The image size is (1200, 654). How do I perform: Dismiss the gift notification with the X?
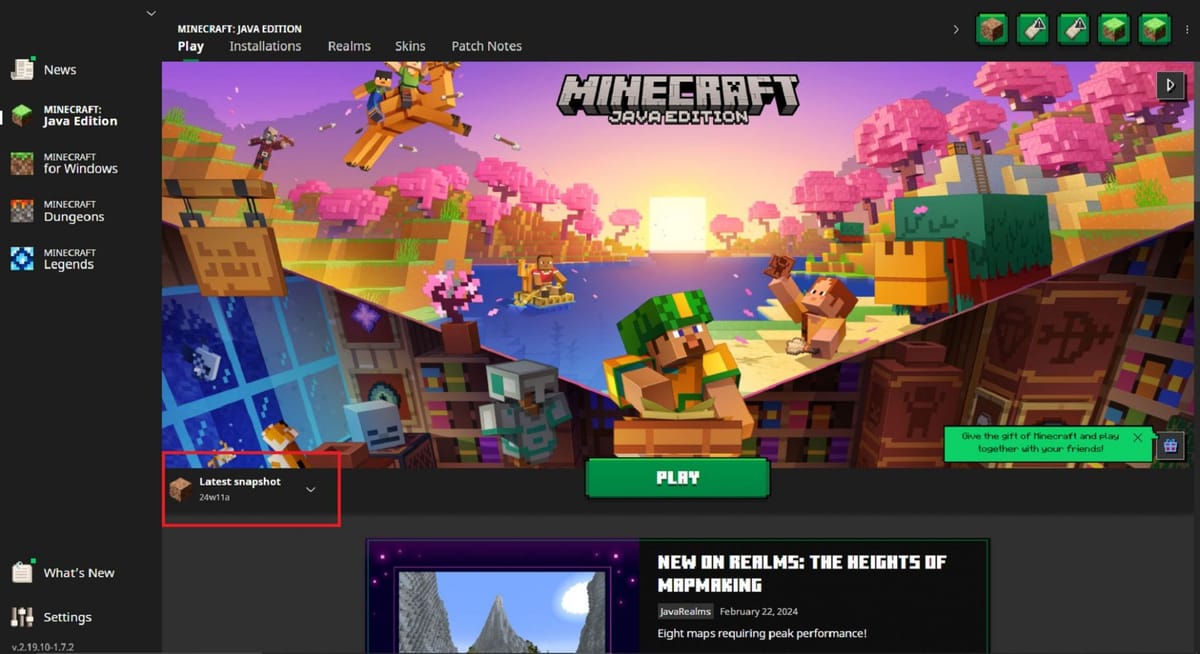pyautogui.click(x=1137, y=437)
